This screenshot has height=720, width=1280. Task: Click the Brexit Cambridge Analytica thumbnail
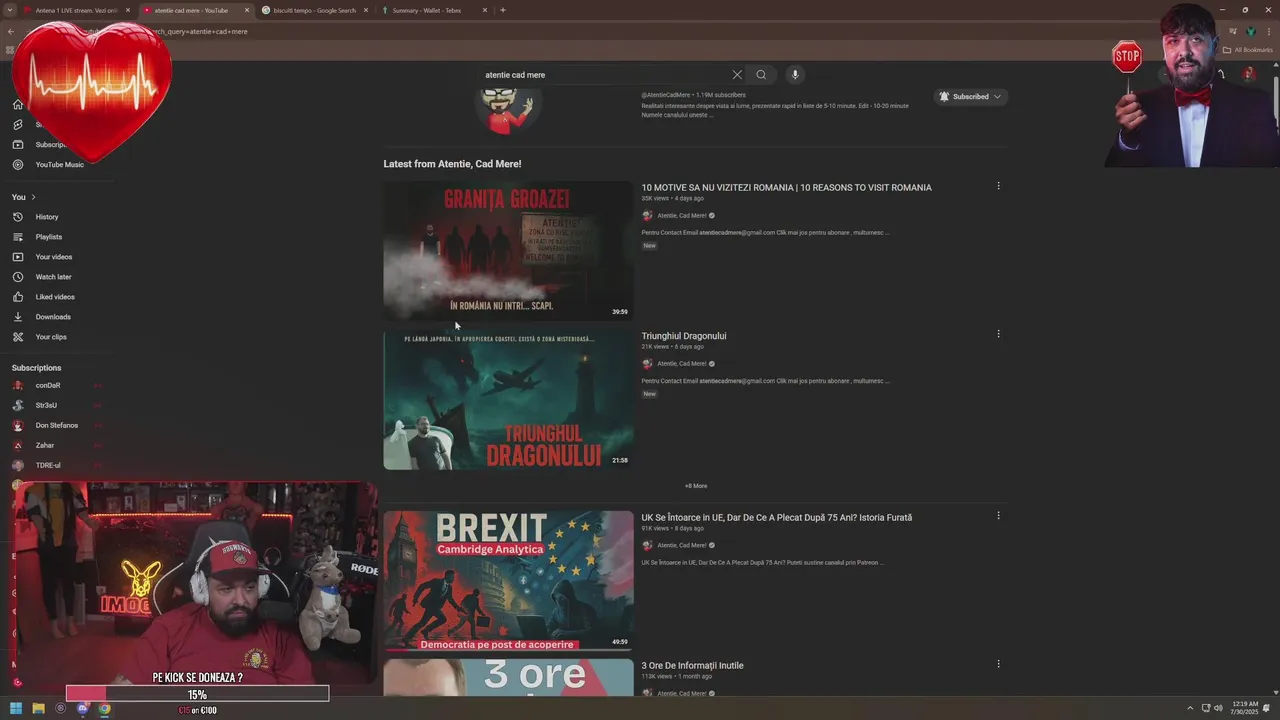click(x=508, y=581)
